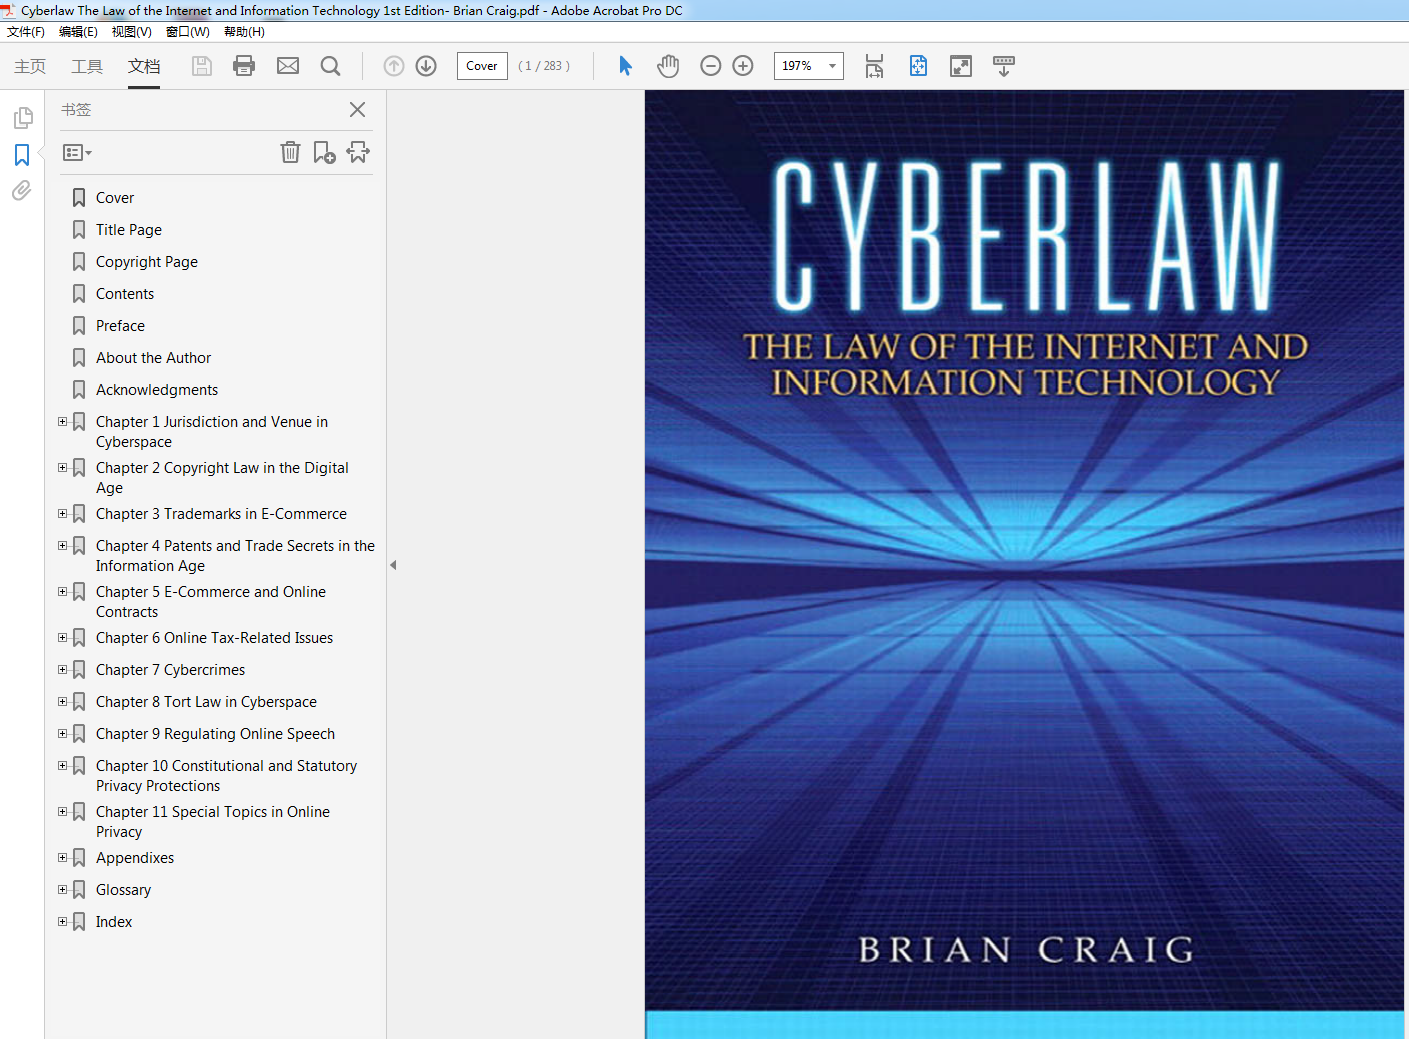Open Chapter 8 Tort Law in Cyberspace

tap(206, 702)
